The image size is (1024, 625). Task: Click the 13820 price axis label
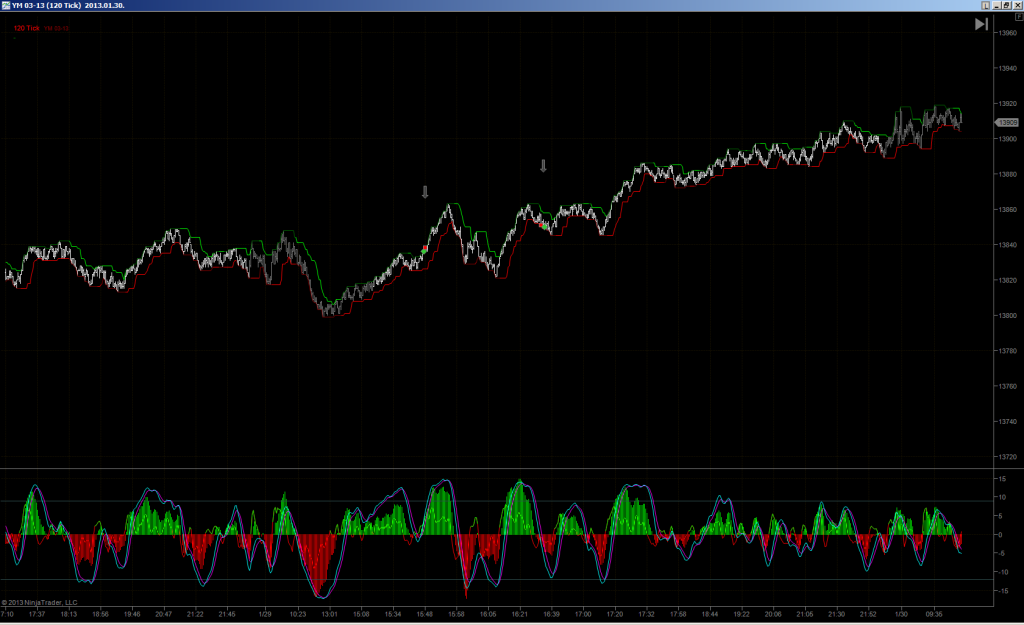point(1008,280)
